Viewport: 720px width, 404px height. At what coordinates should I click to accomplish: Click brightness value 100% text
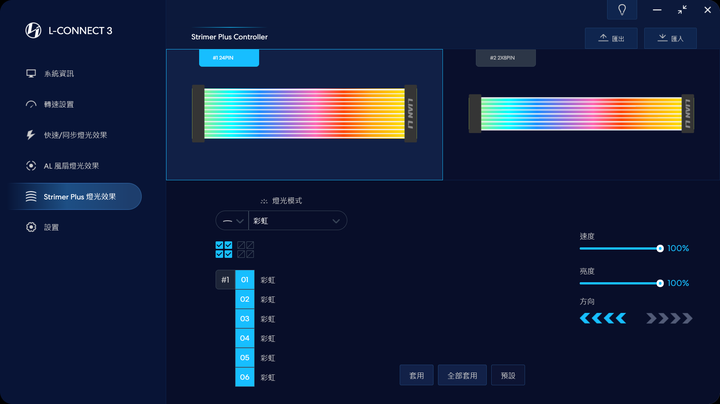pyautogui.click(x=678, y=283)
